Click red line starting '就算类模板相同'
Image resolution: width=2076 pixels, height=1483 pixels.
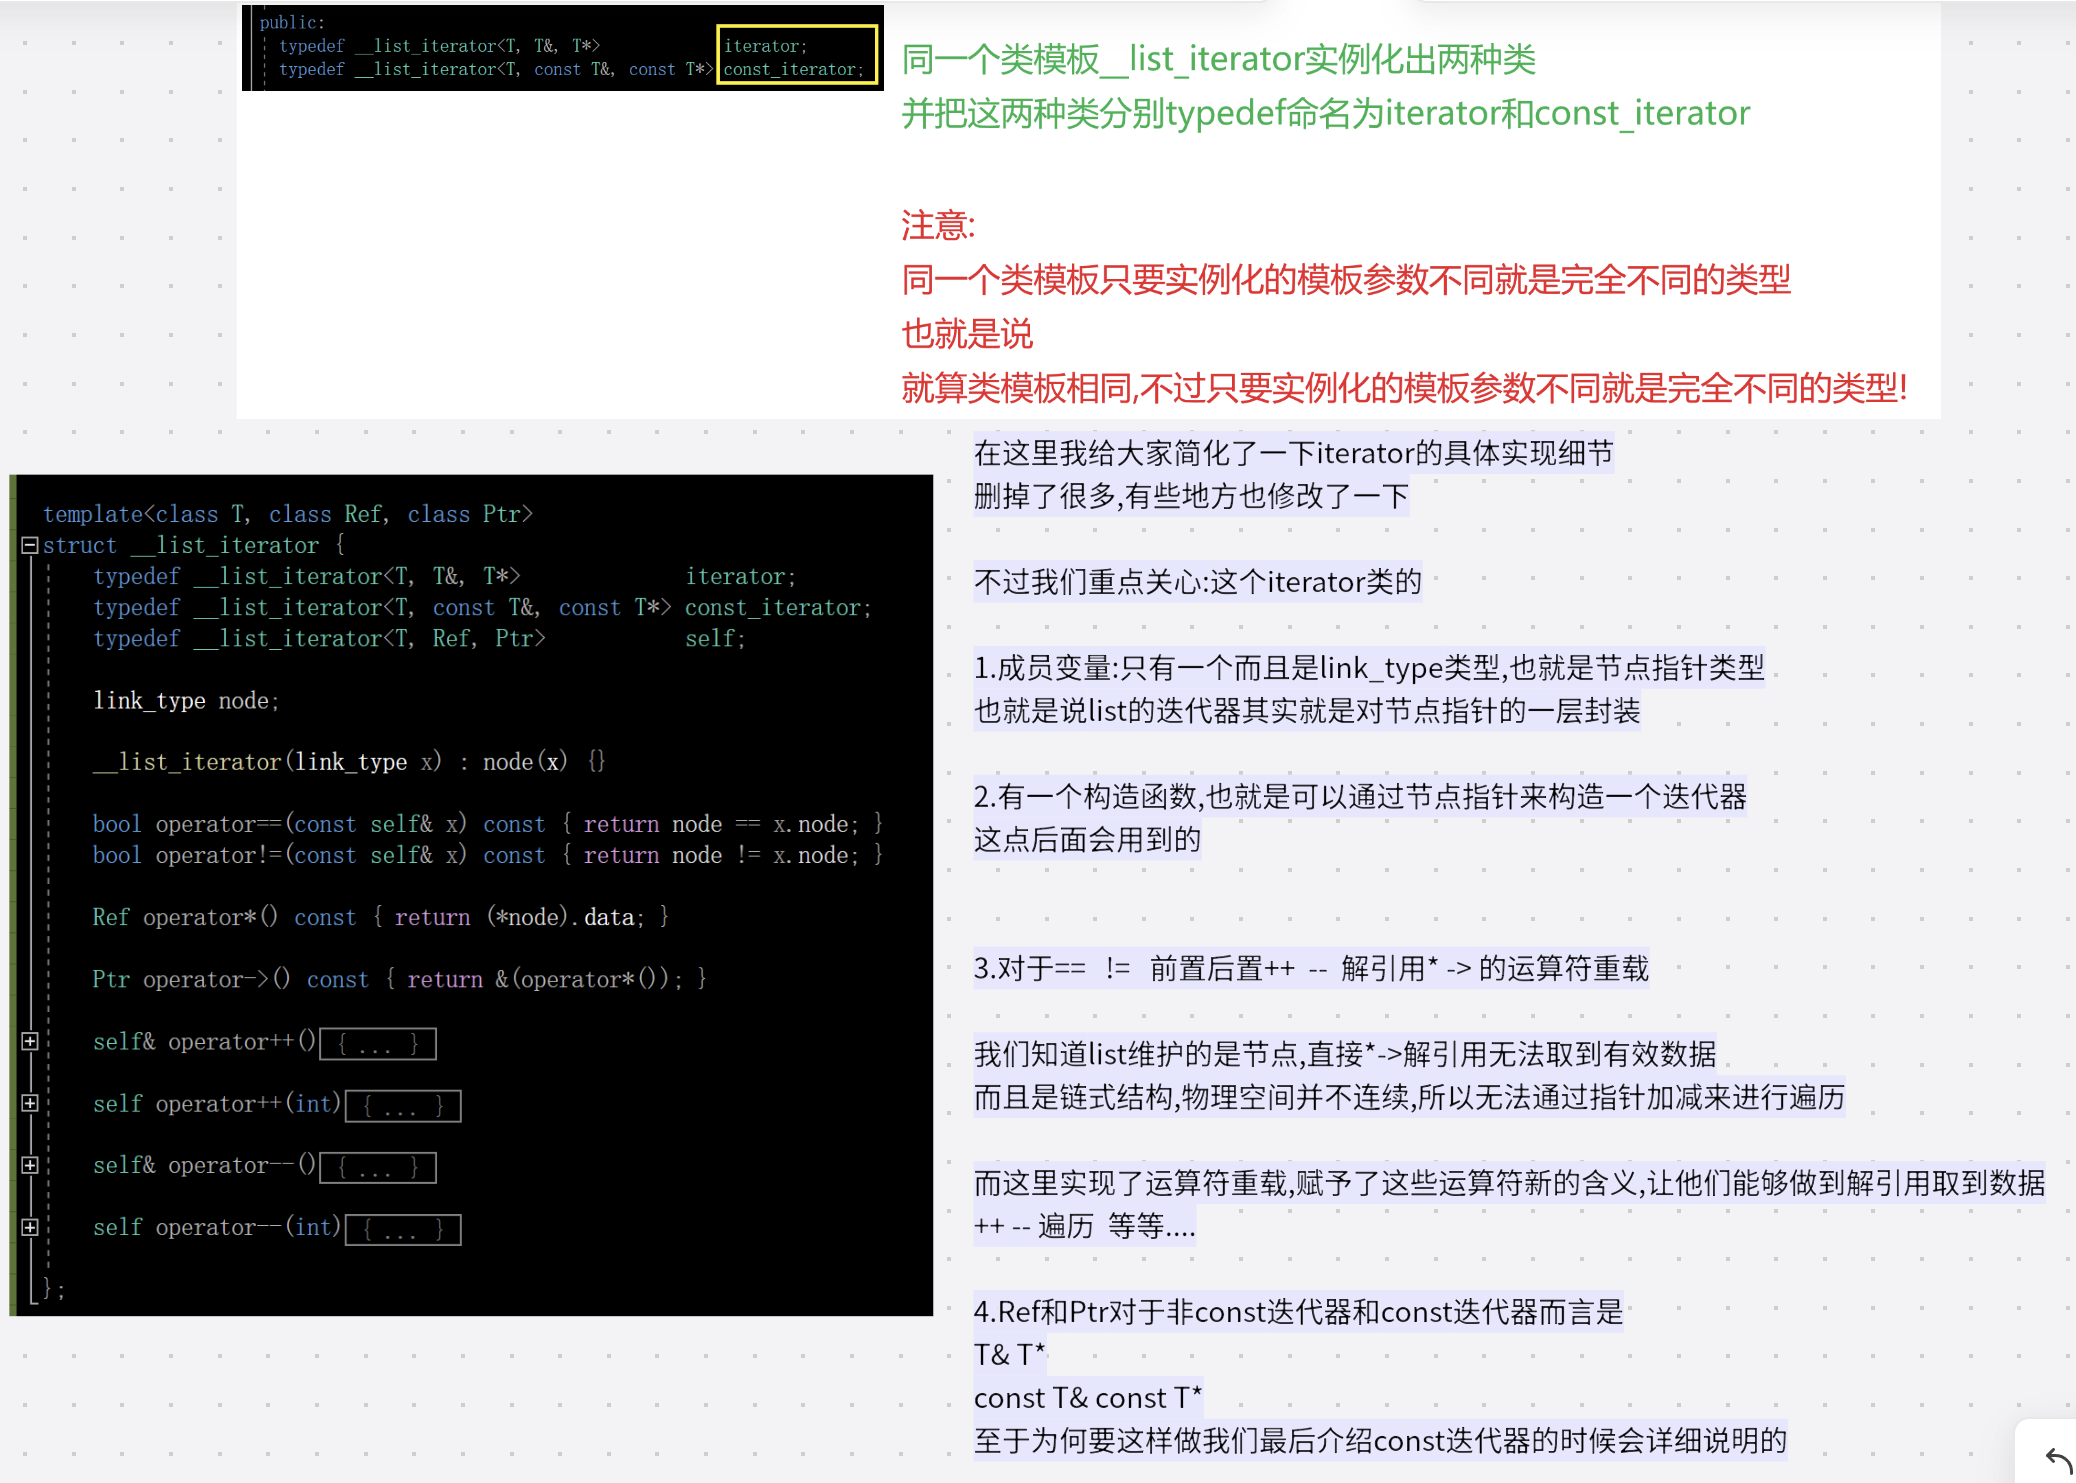(x=1404, y=387)
